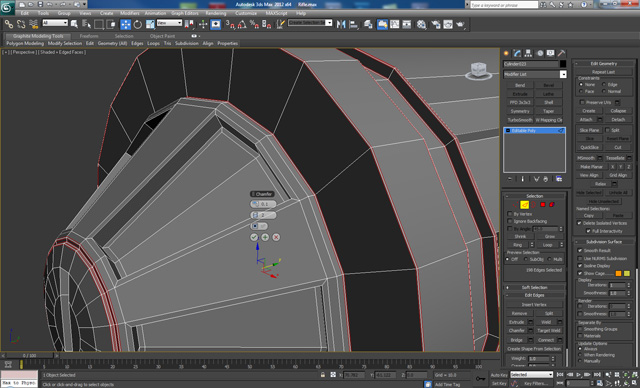
Task: Enable the Preserve UVs checkbox
Action: click(582, 102)
